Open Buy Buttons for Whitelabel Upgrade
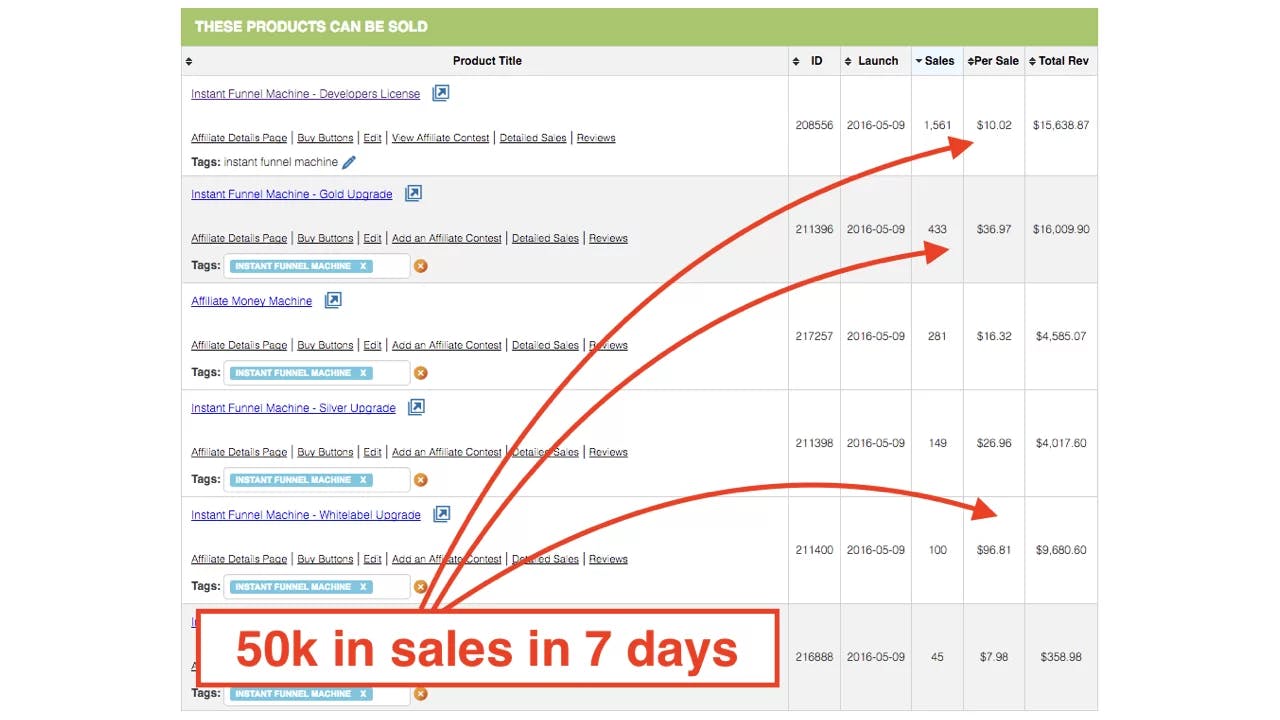The height and width of the screenshot is (720, 1280). click(x=325, y=559)
